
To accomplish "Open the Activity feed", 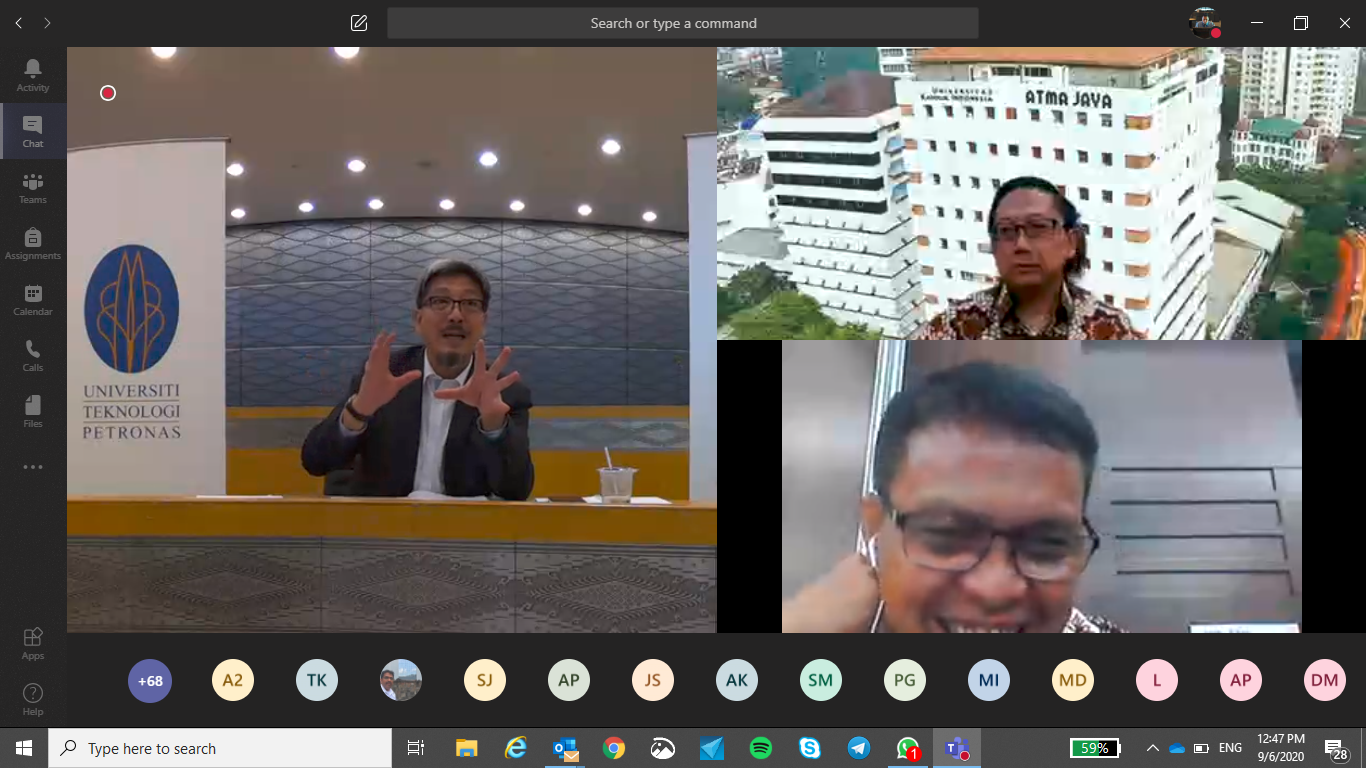I will (x=33, y=75).
